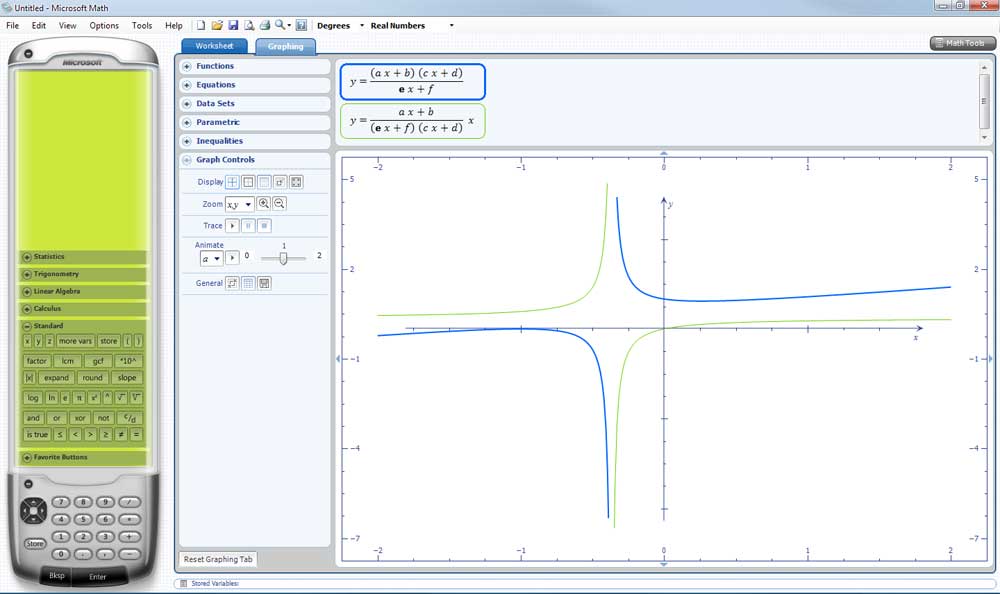Click the fourth Display icon

(280, 182)
